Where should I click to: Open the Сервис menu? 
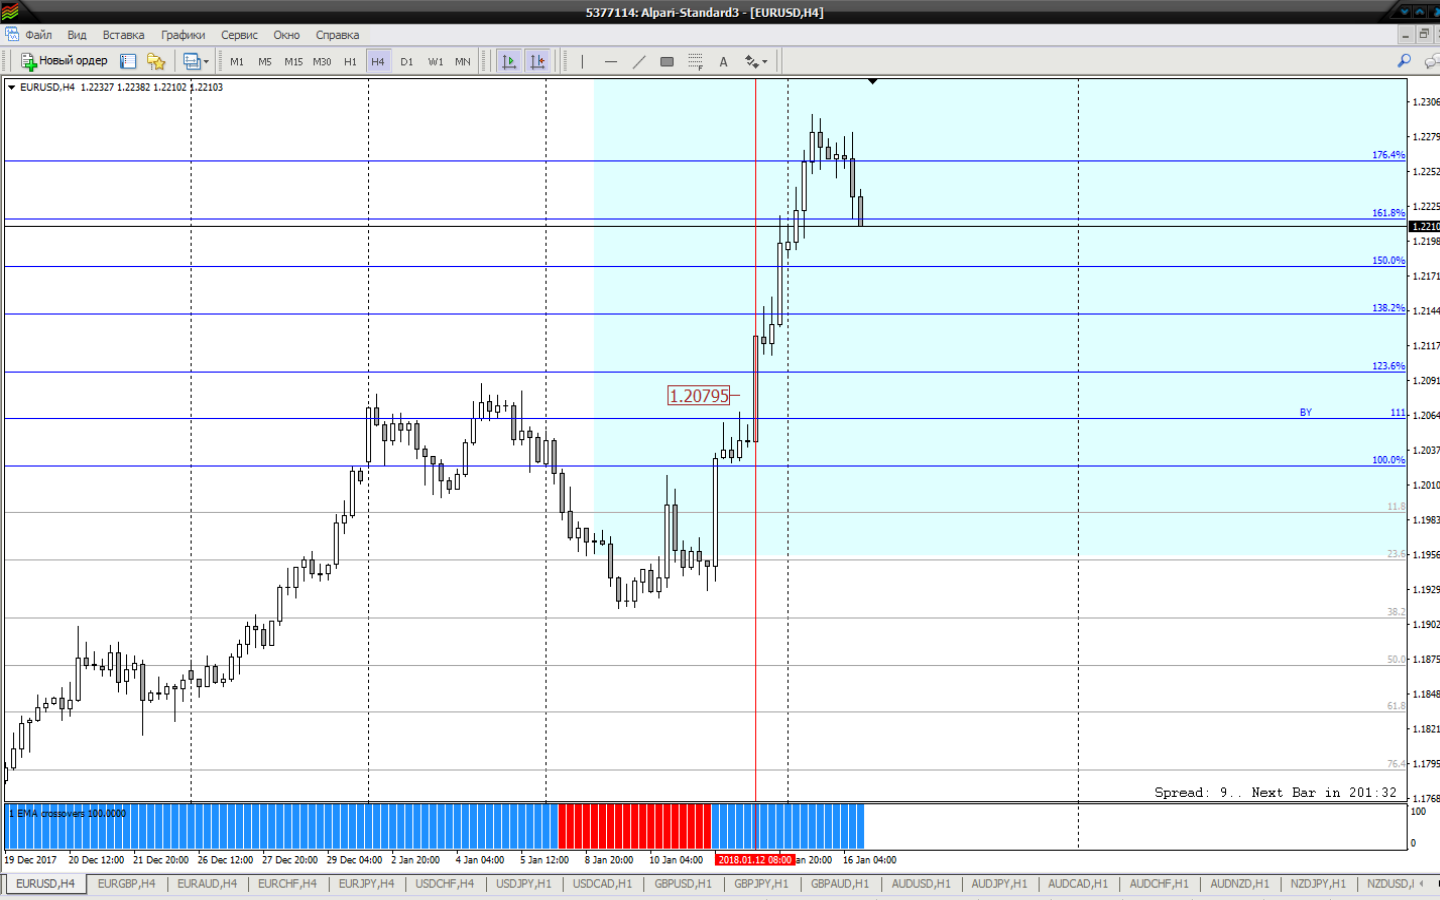click(239, 35)
